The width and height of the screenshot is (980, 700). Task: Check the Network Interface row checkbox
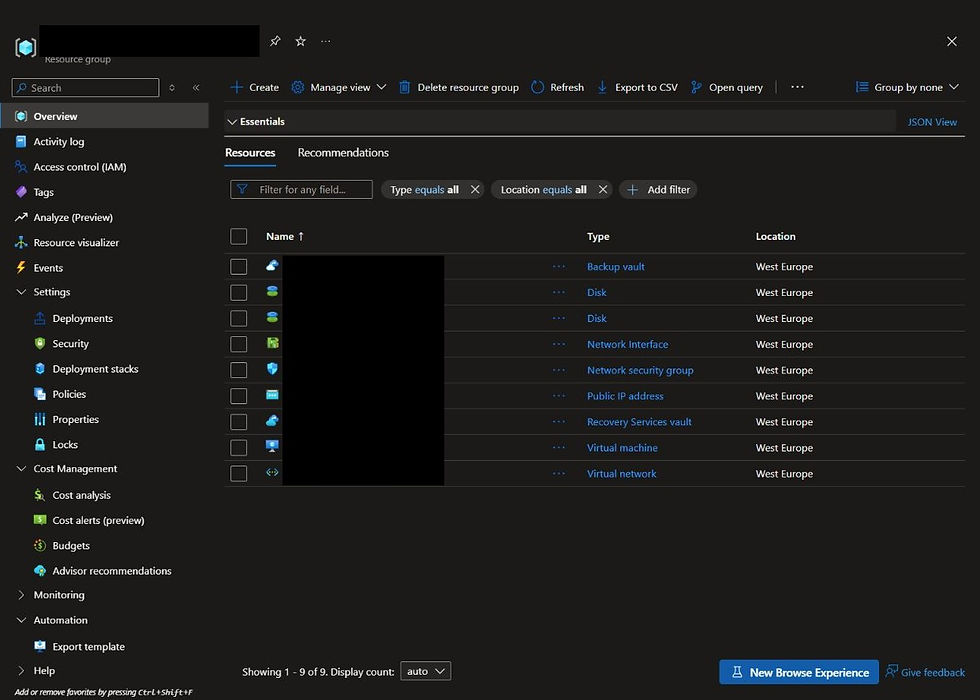239,344
